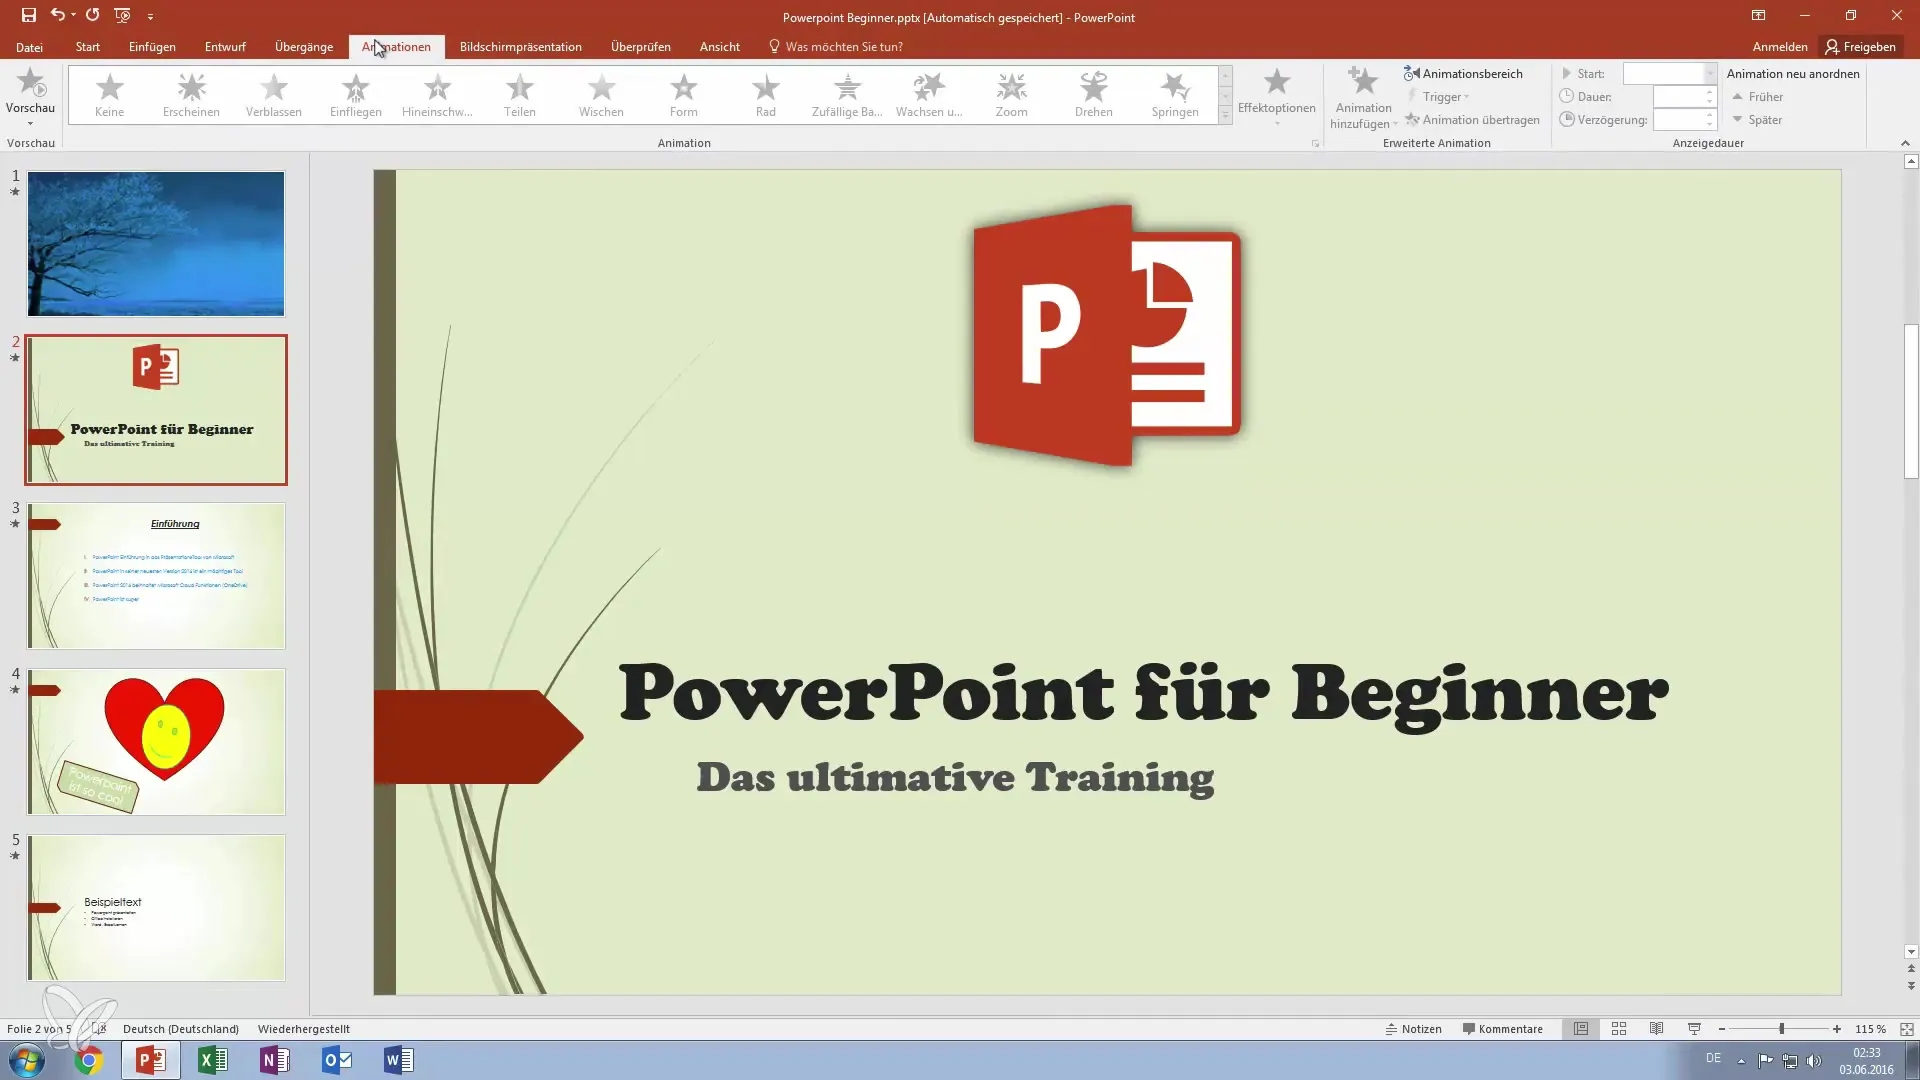Switch to slide sorter view icon
Screen dimensions: 1920x1080
[x=1619, y=1029]
